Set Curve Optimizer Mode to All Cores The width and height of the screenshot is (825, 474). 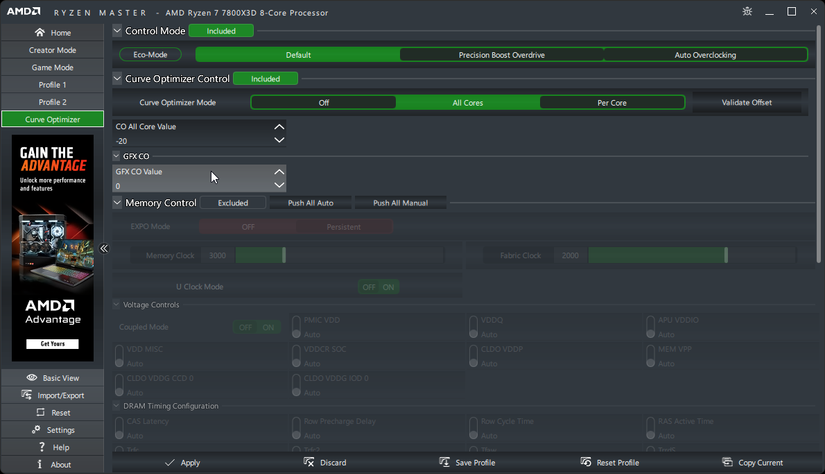[x=468, y=103]
